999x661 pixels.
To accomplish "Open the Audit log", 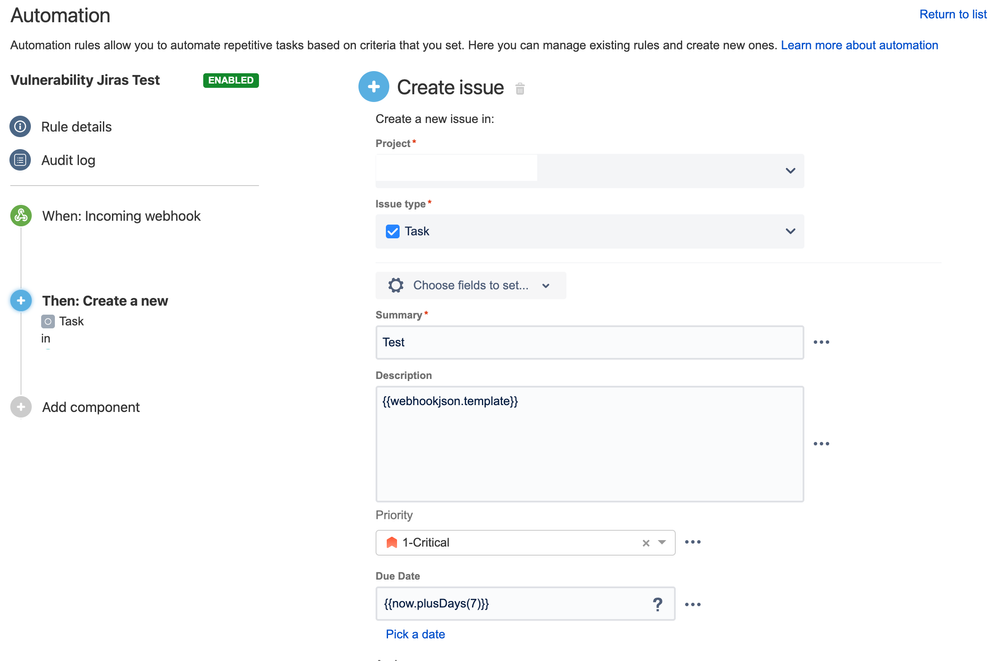I will pos(68,161).
